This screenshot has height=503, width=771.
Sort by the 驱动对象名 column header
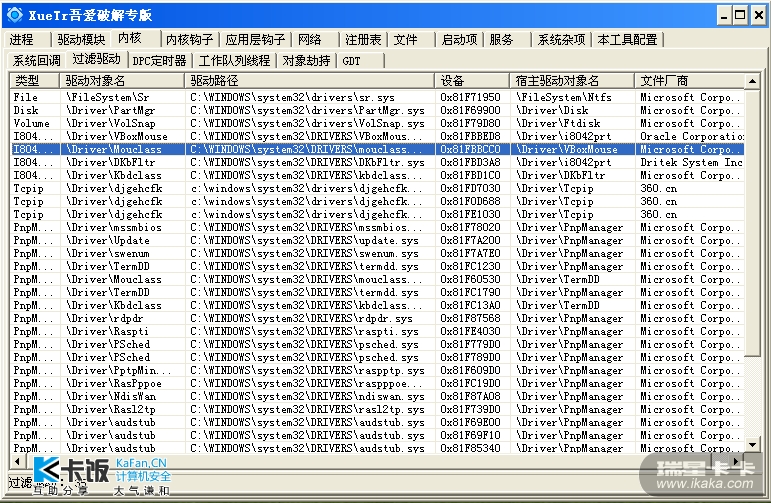click(122, 80)
